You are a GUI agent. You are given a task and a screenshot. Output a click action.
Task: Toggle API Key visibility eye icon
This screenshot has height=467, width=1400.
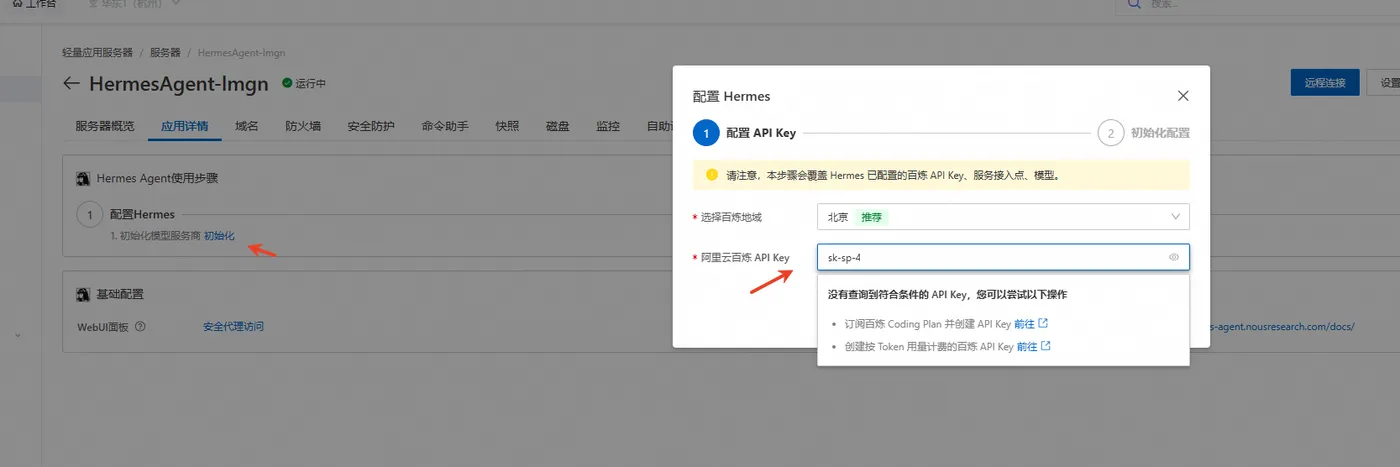click(1174, 257)
